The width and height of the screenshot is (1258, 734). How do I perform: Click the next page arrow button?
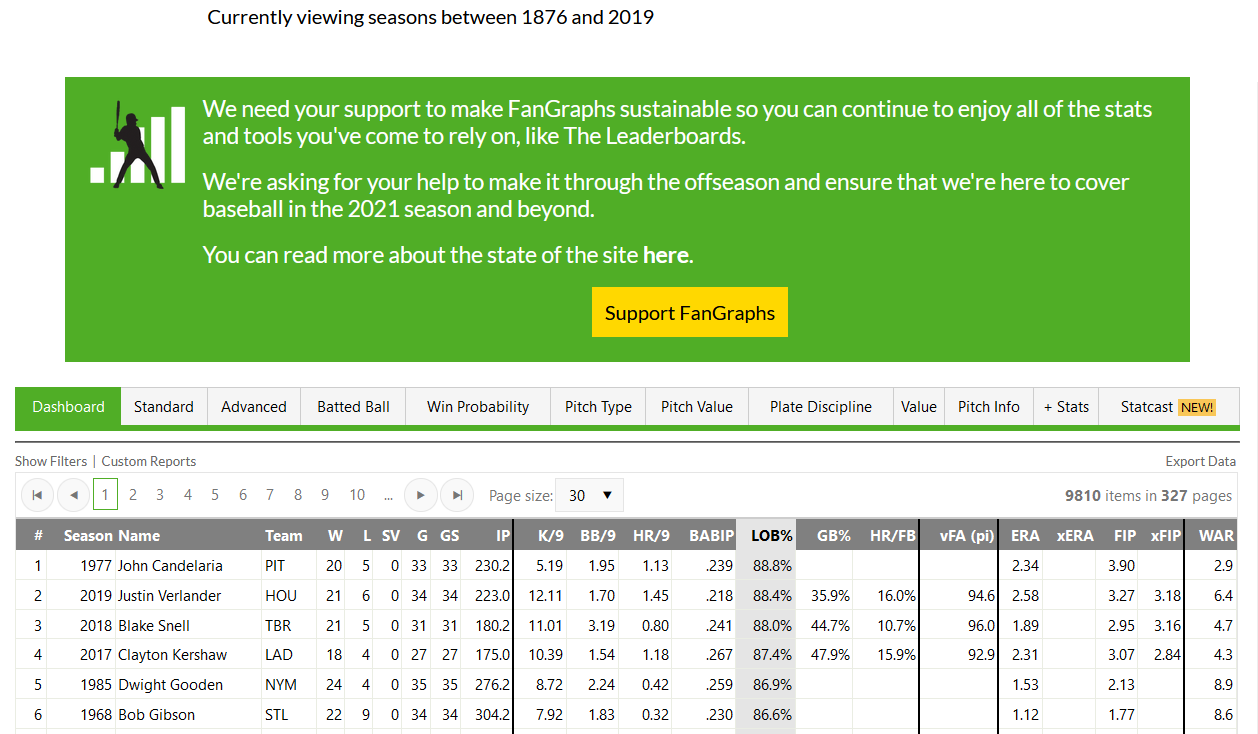tap(421, 495)
